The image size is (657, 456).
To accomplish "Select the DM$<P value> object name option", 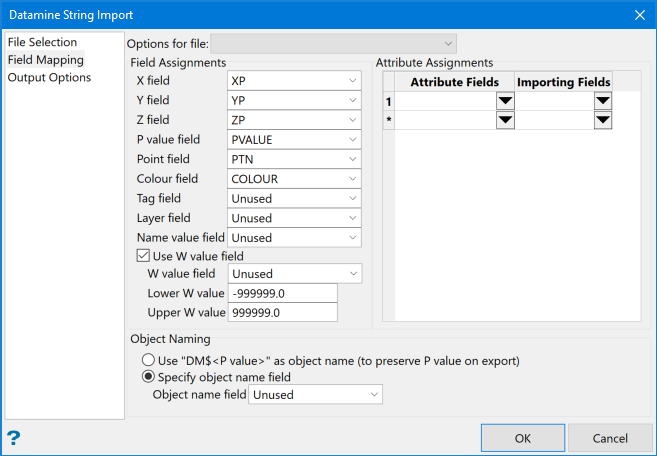I will tap(149, 360).
